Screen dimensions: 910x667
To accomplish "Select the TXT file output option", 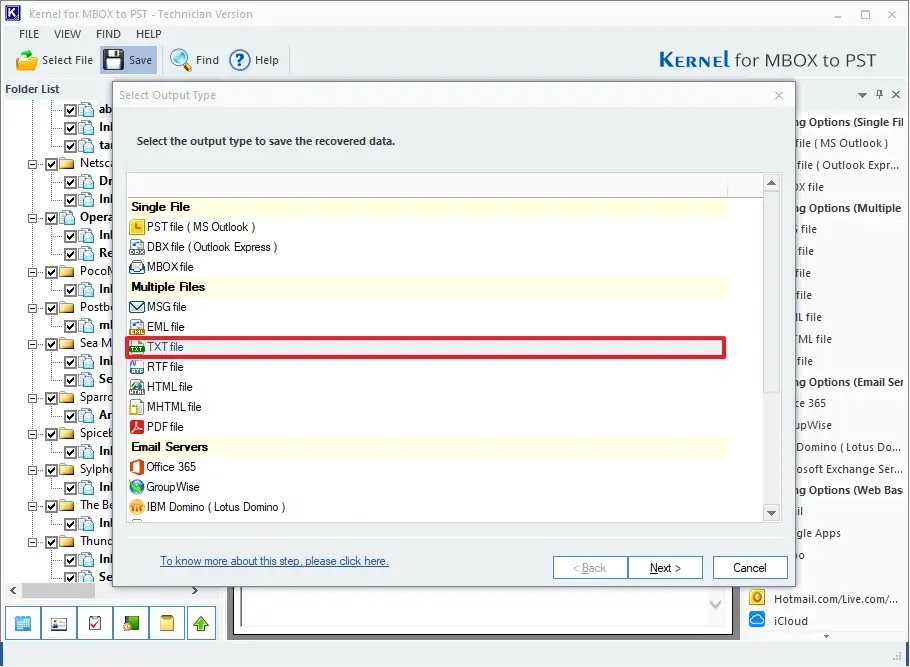I will (x=426, y=347).
